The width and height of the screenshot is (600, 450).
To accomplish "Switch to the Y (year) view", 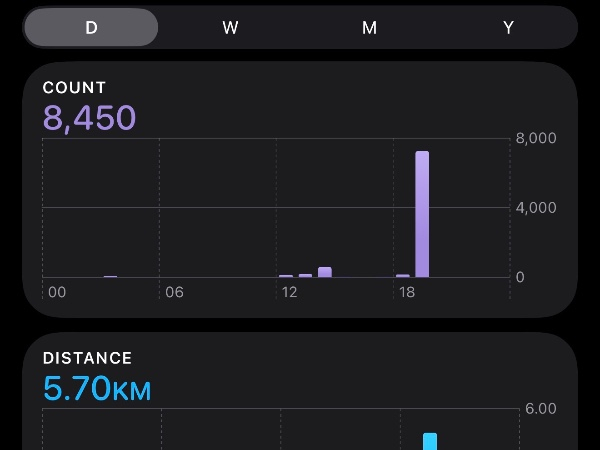I will click(508, 28).
